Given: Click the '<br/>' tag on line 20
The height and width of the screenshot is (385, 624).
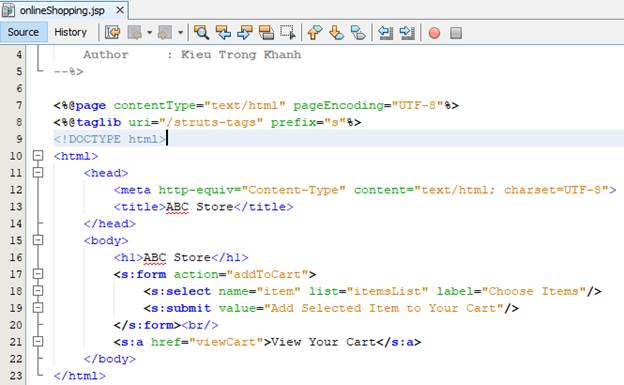Looking at the screenshot, I should coord(200,325).
